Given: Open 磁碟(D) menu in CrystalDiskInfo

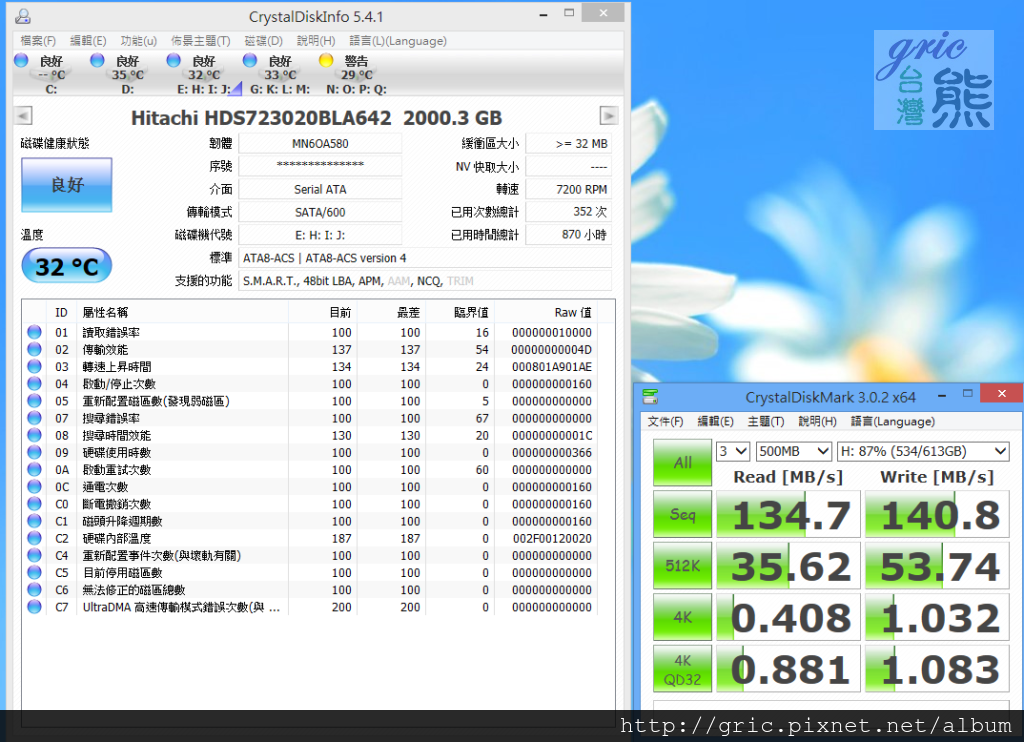Looking at the screenshot, I should point(263,40).
